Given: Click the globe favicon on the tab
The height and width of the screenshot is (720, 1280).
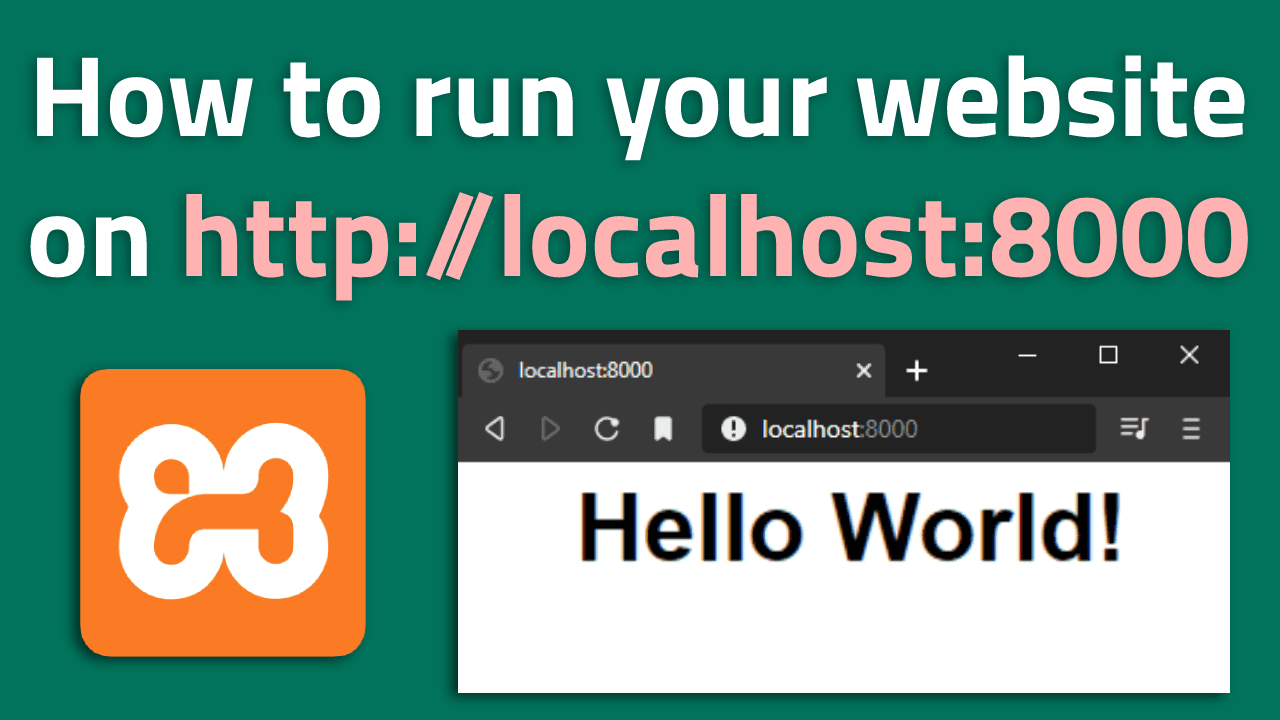Looking at the screenshot, I should (x=490, y=371).
